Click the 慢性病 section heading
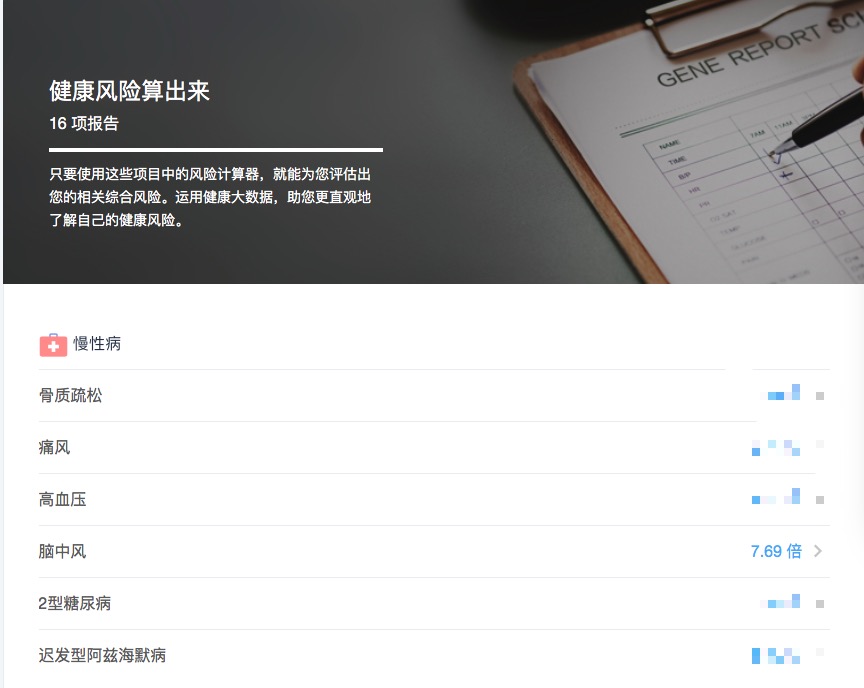Image resolution: width=864 pixels, height=688 pixels. coord(97,344)
